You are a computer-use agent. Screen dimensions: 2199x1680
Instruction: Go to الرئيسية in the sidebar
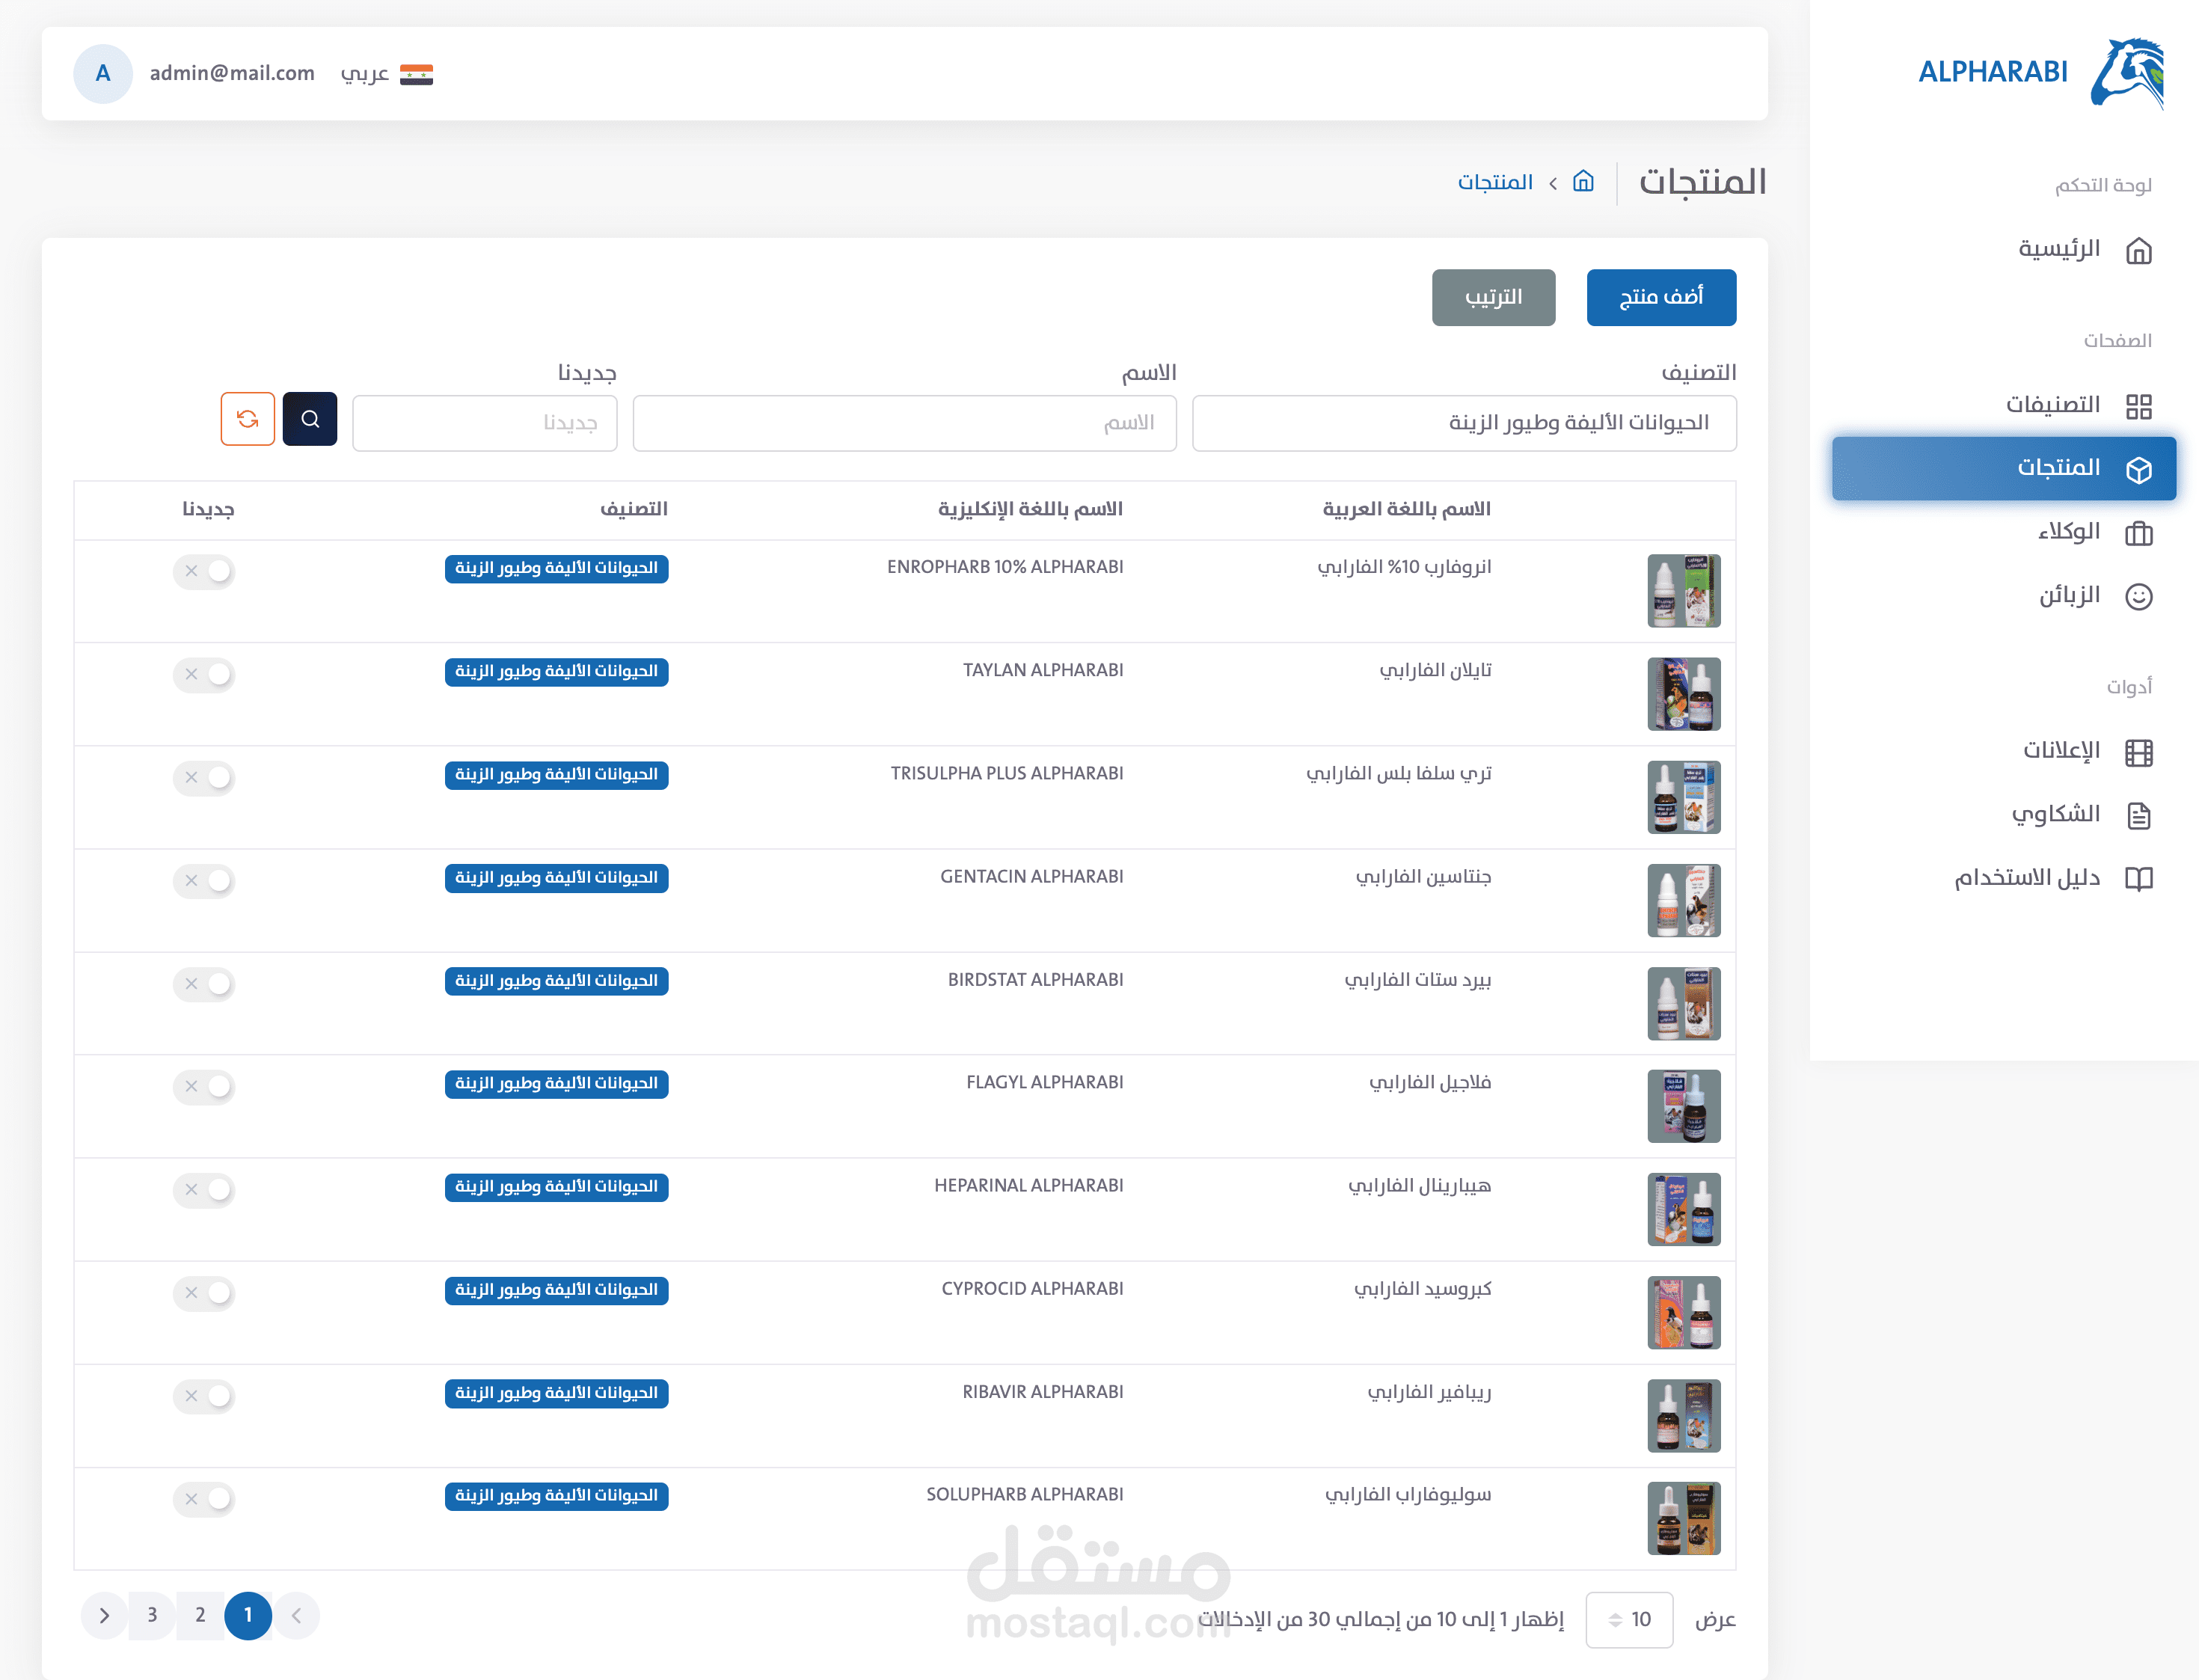pos(2058,249)
